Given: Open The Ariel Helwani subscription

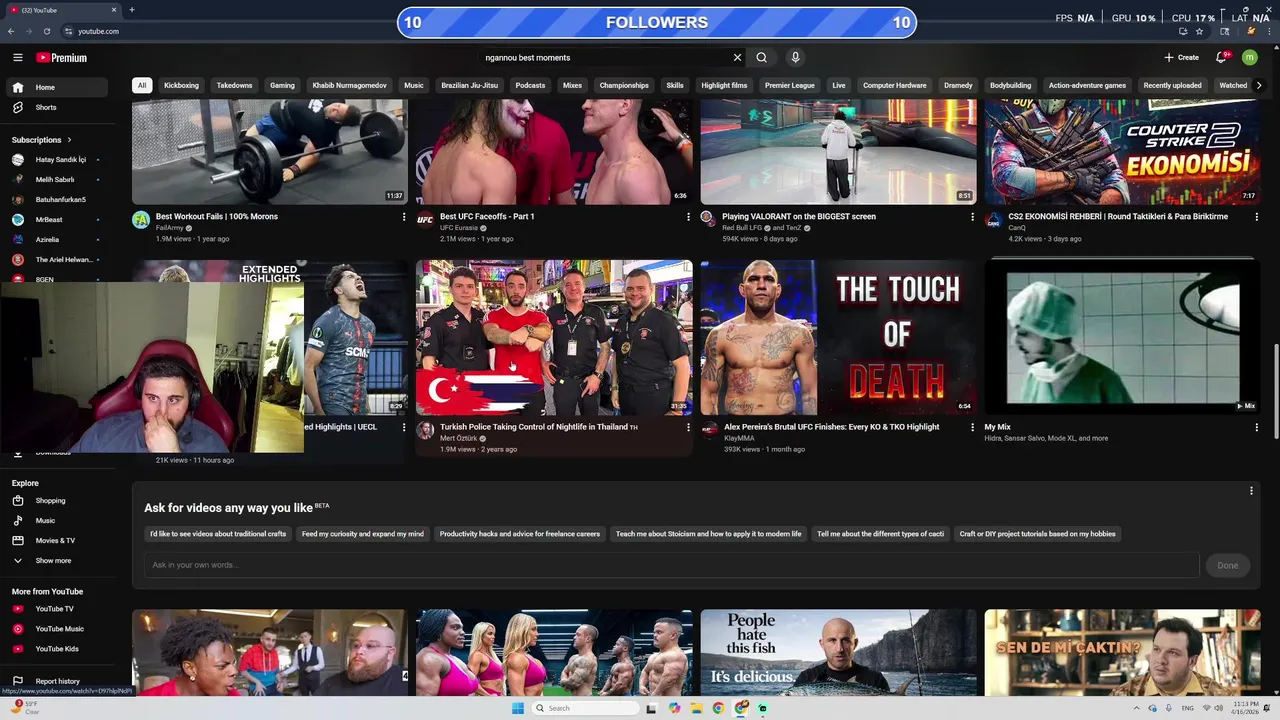Looking at the screenshot, I should click(x=58, y=260).
